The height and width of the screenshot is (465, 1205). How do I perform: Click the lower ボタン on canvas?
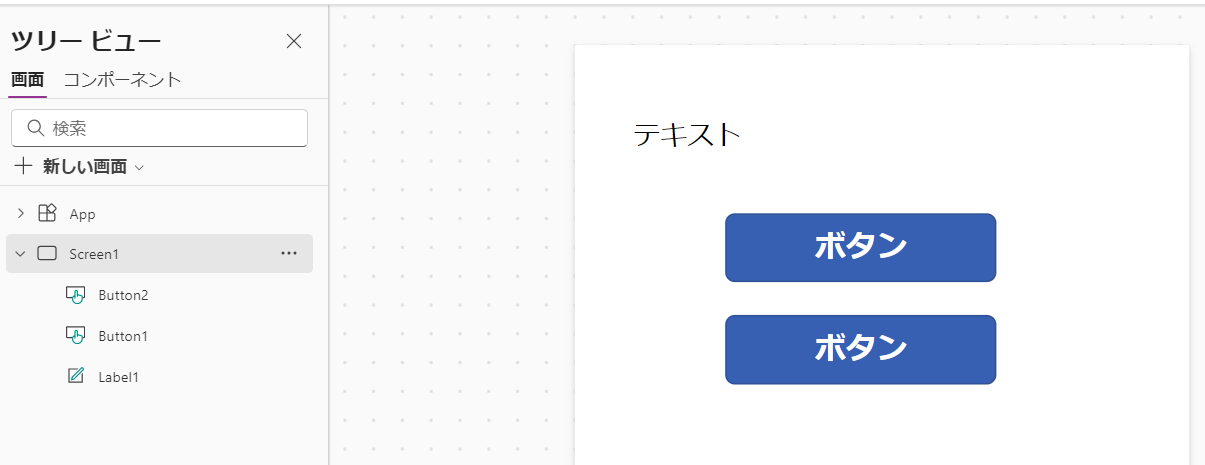860,349
